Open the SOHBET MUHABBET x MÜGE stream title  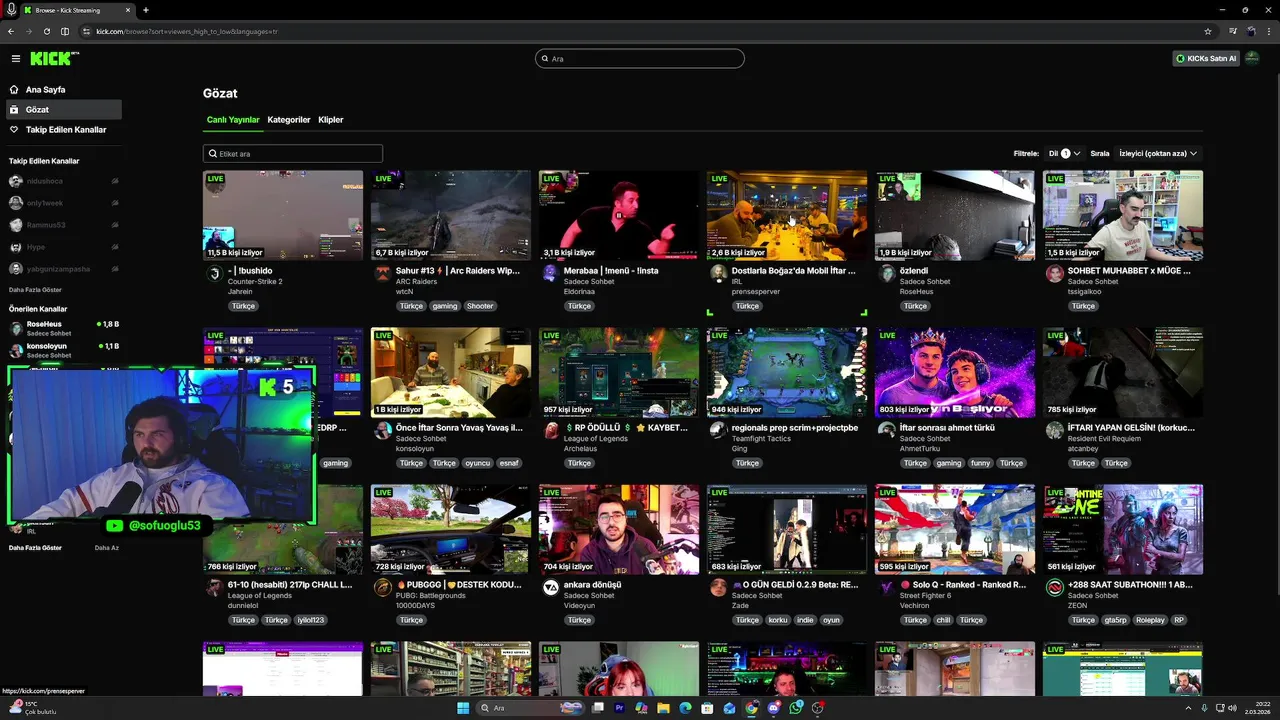click(x=1129, y=271)
